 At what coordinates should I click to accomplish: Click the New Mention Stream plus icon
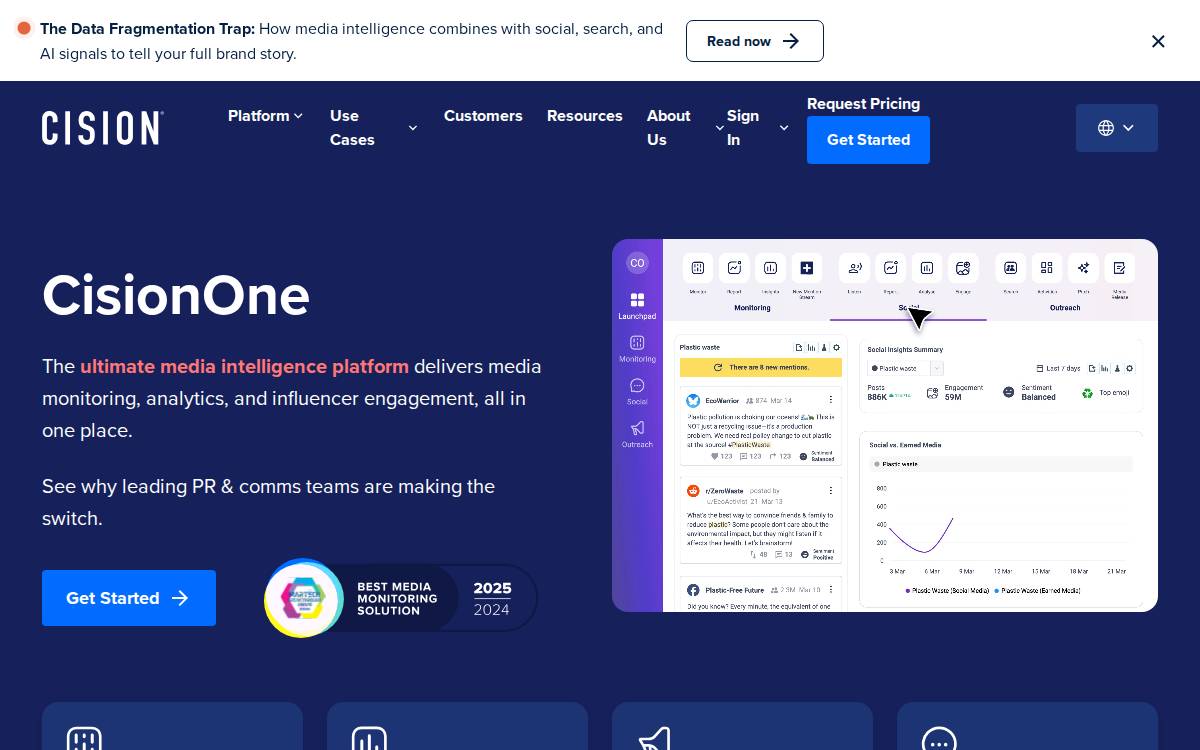pos(806,268)
